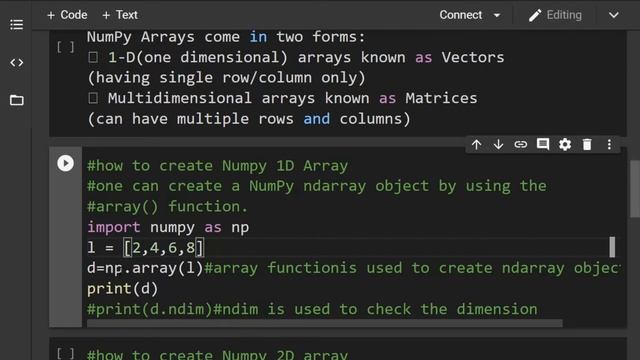
Task: Open more cell actions menu
Action: [x=609, y=144]
